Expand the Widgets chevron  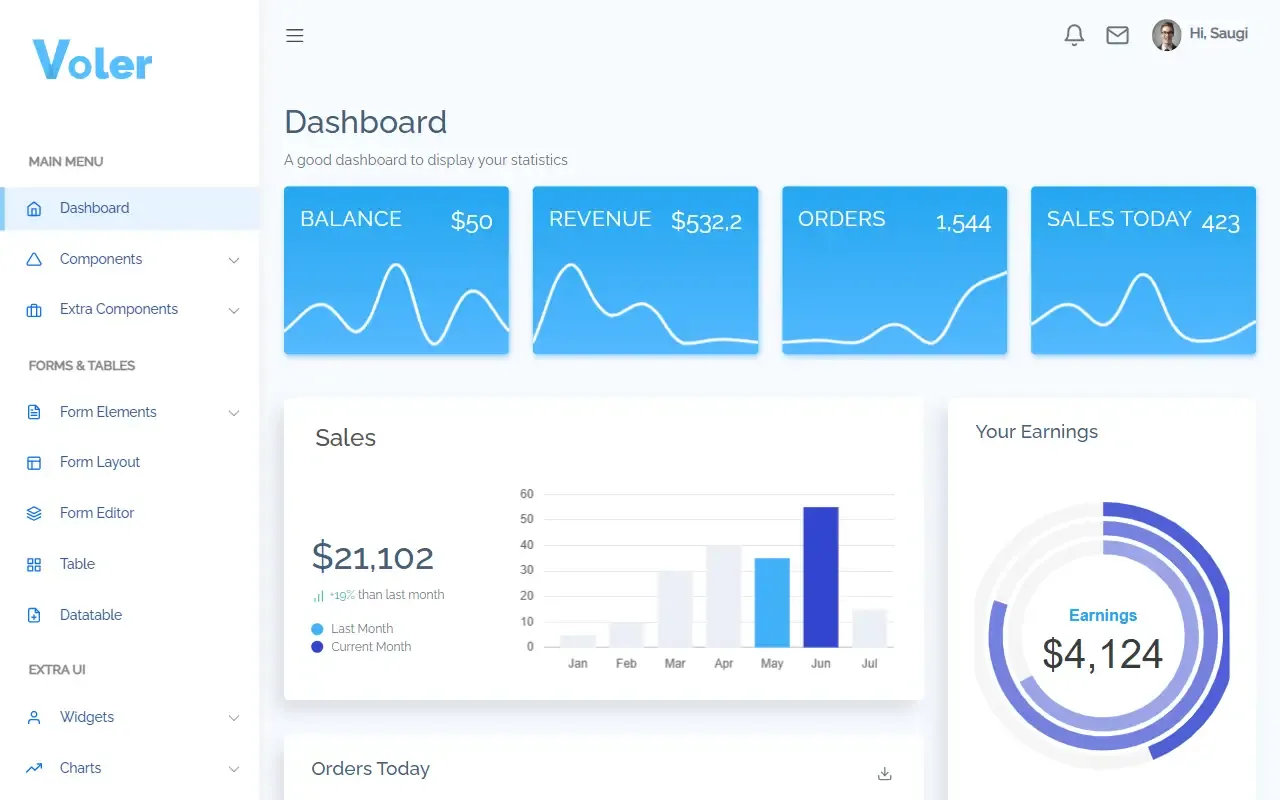pyautogui.click(x=234, y=718)
